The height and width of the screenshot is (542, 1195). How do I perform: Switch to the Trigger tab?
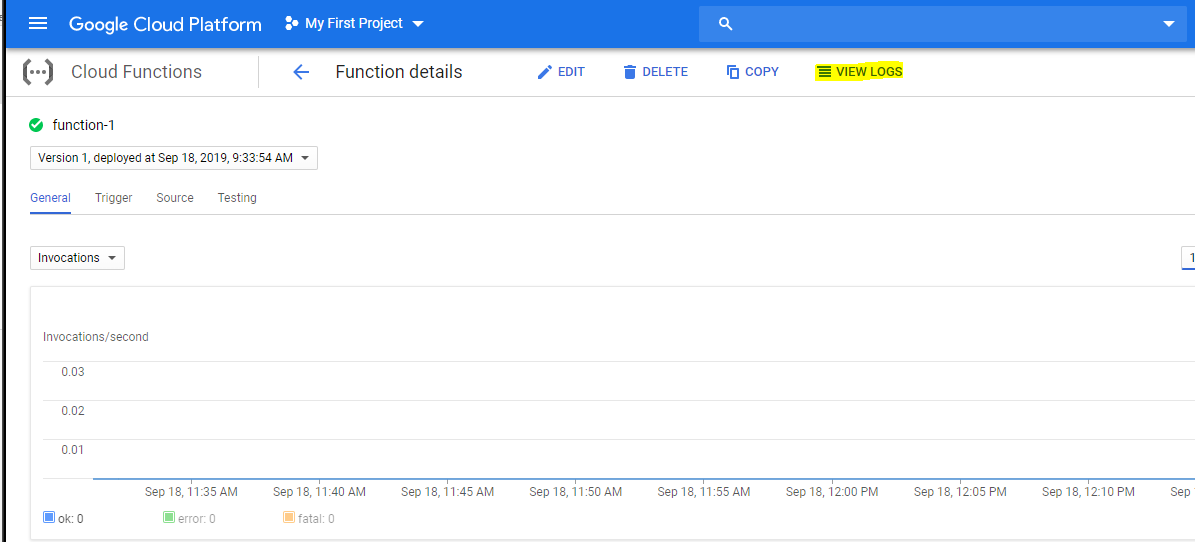[x=114, y=197]
